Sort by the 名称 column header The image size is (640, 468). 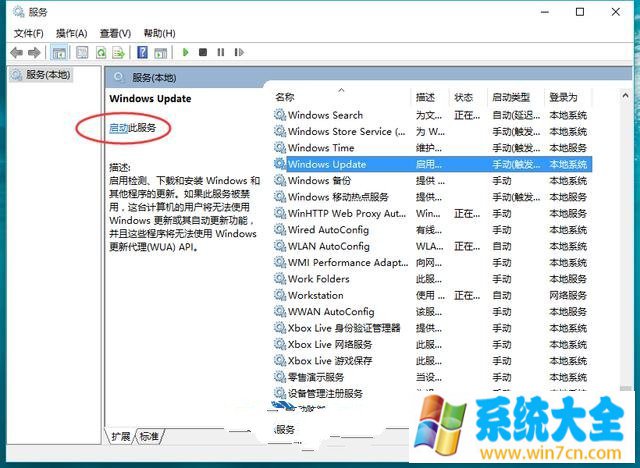pyautogui.click(x=285, y=97)
